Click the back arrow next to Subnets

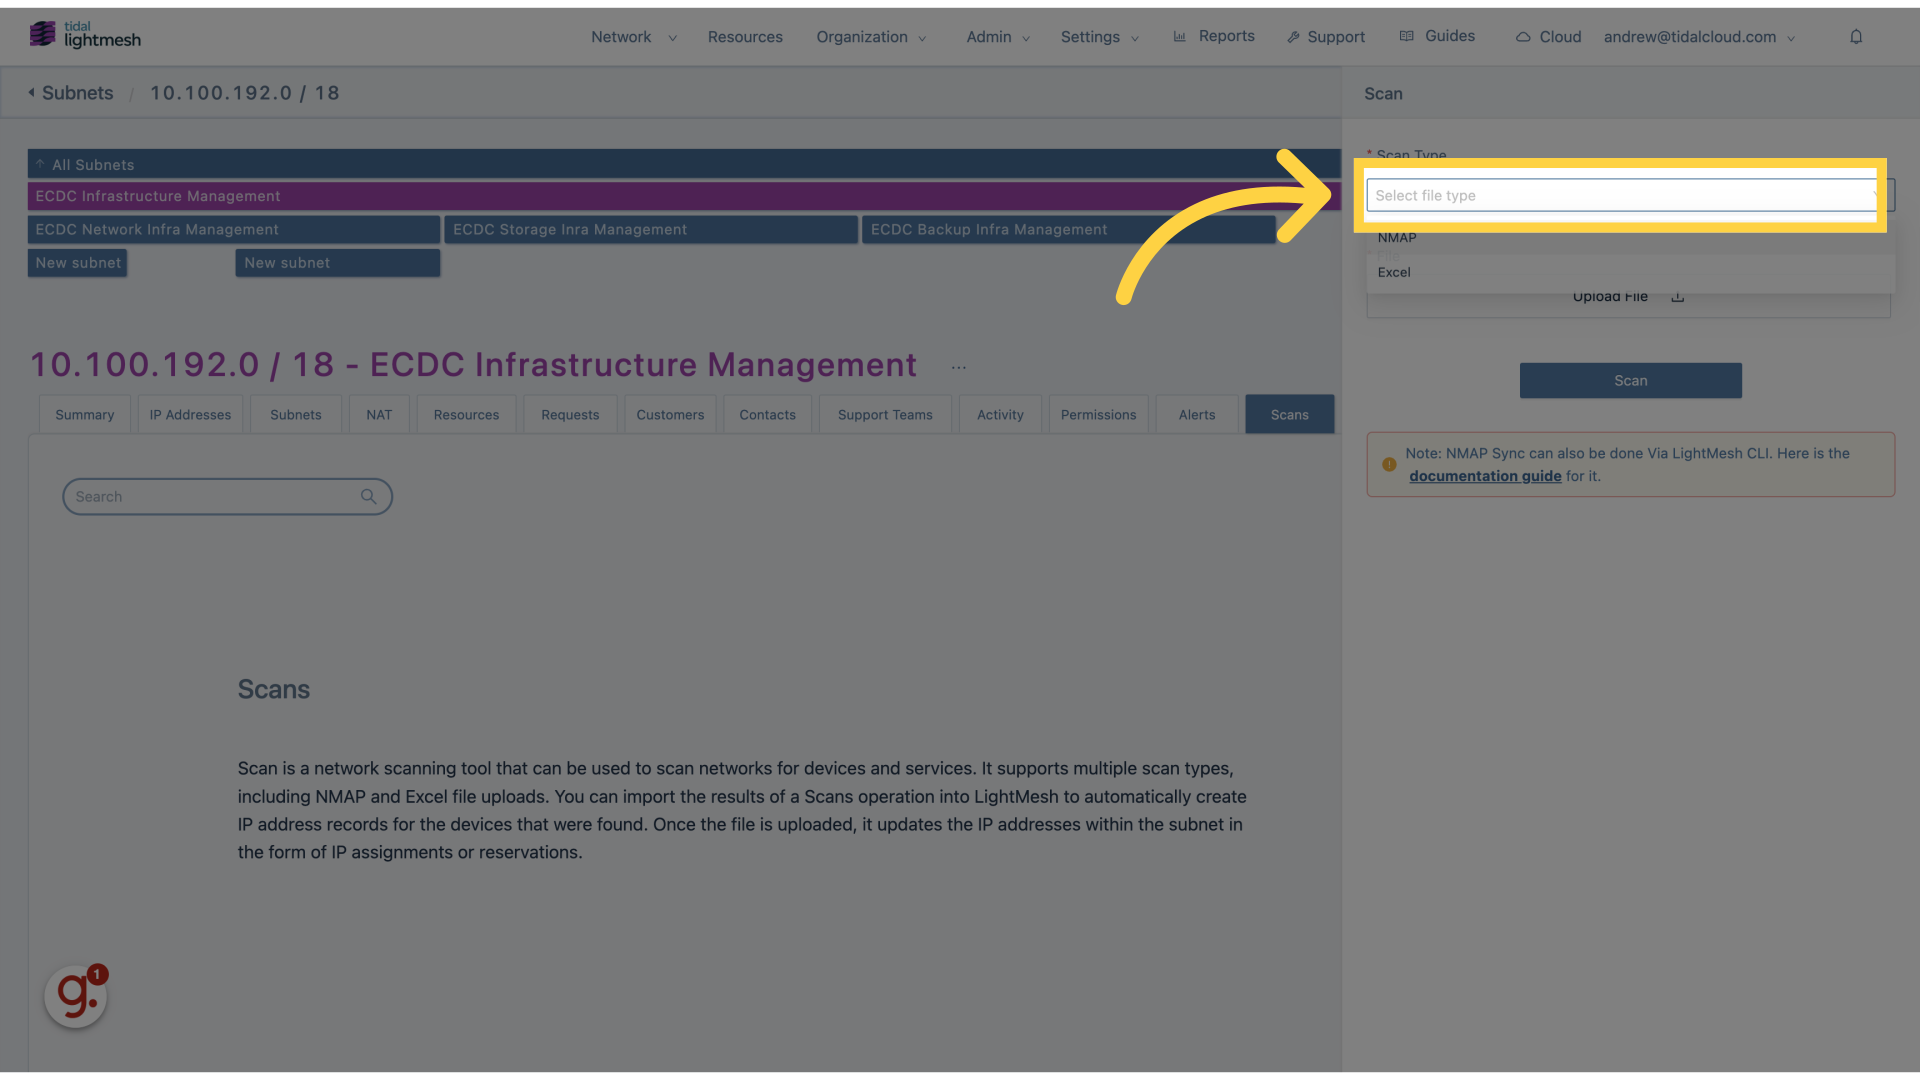pyautogui.click(x=31, y=93)
